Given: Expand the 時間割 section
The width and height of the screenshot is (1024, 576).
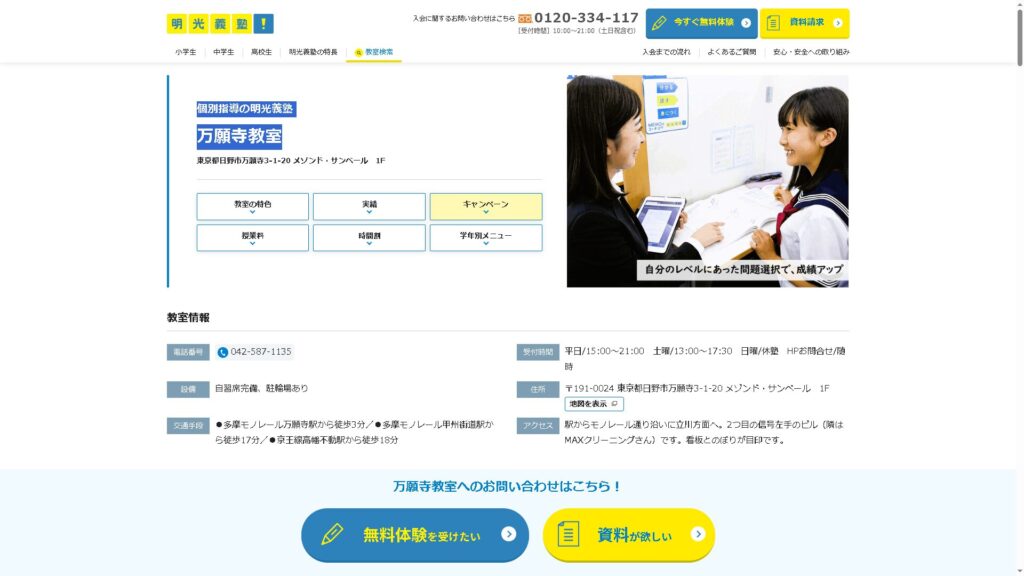Looking at the screenshot, I should pos(369,238).
